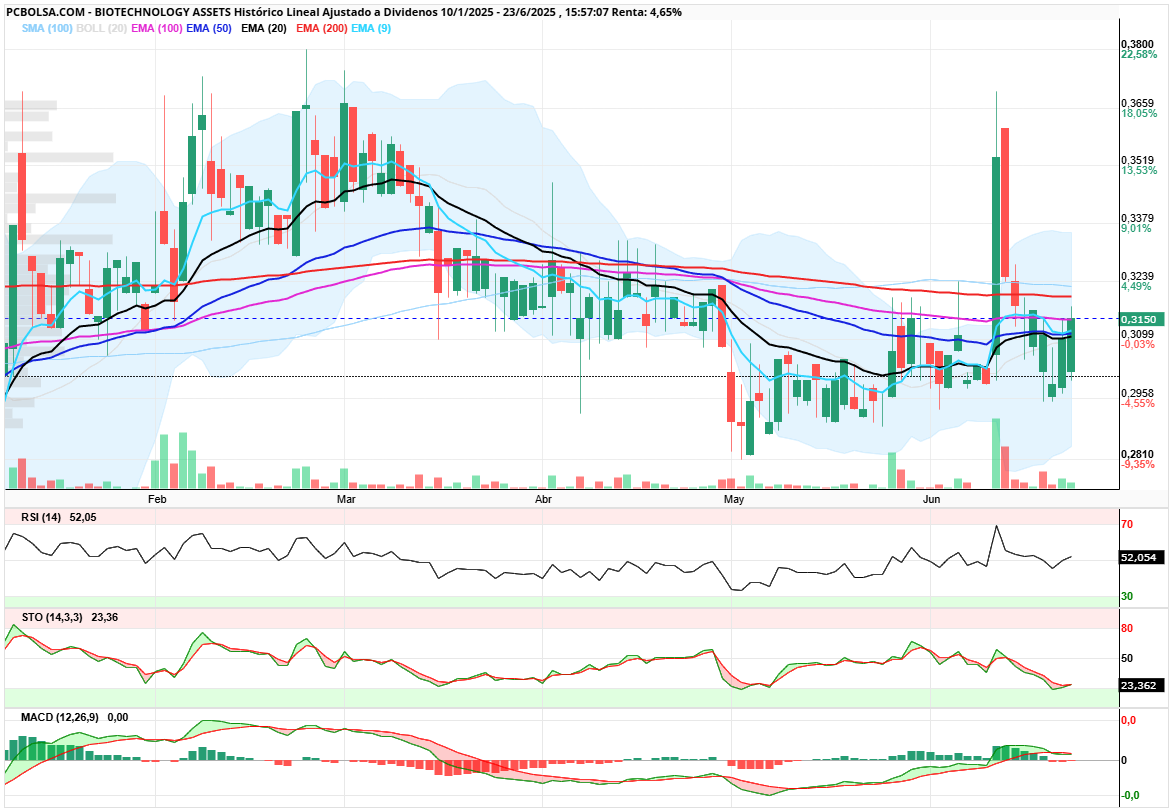This screenshot has width=1173, height=812.
Task: Click the Feb month label on time axis
Action: pyautogui.click(x=157, y=499)
